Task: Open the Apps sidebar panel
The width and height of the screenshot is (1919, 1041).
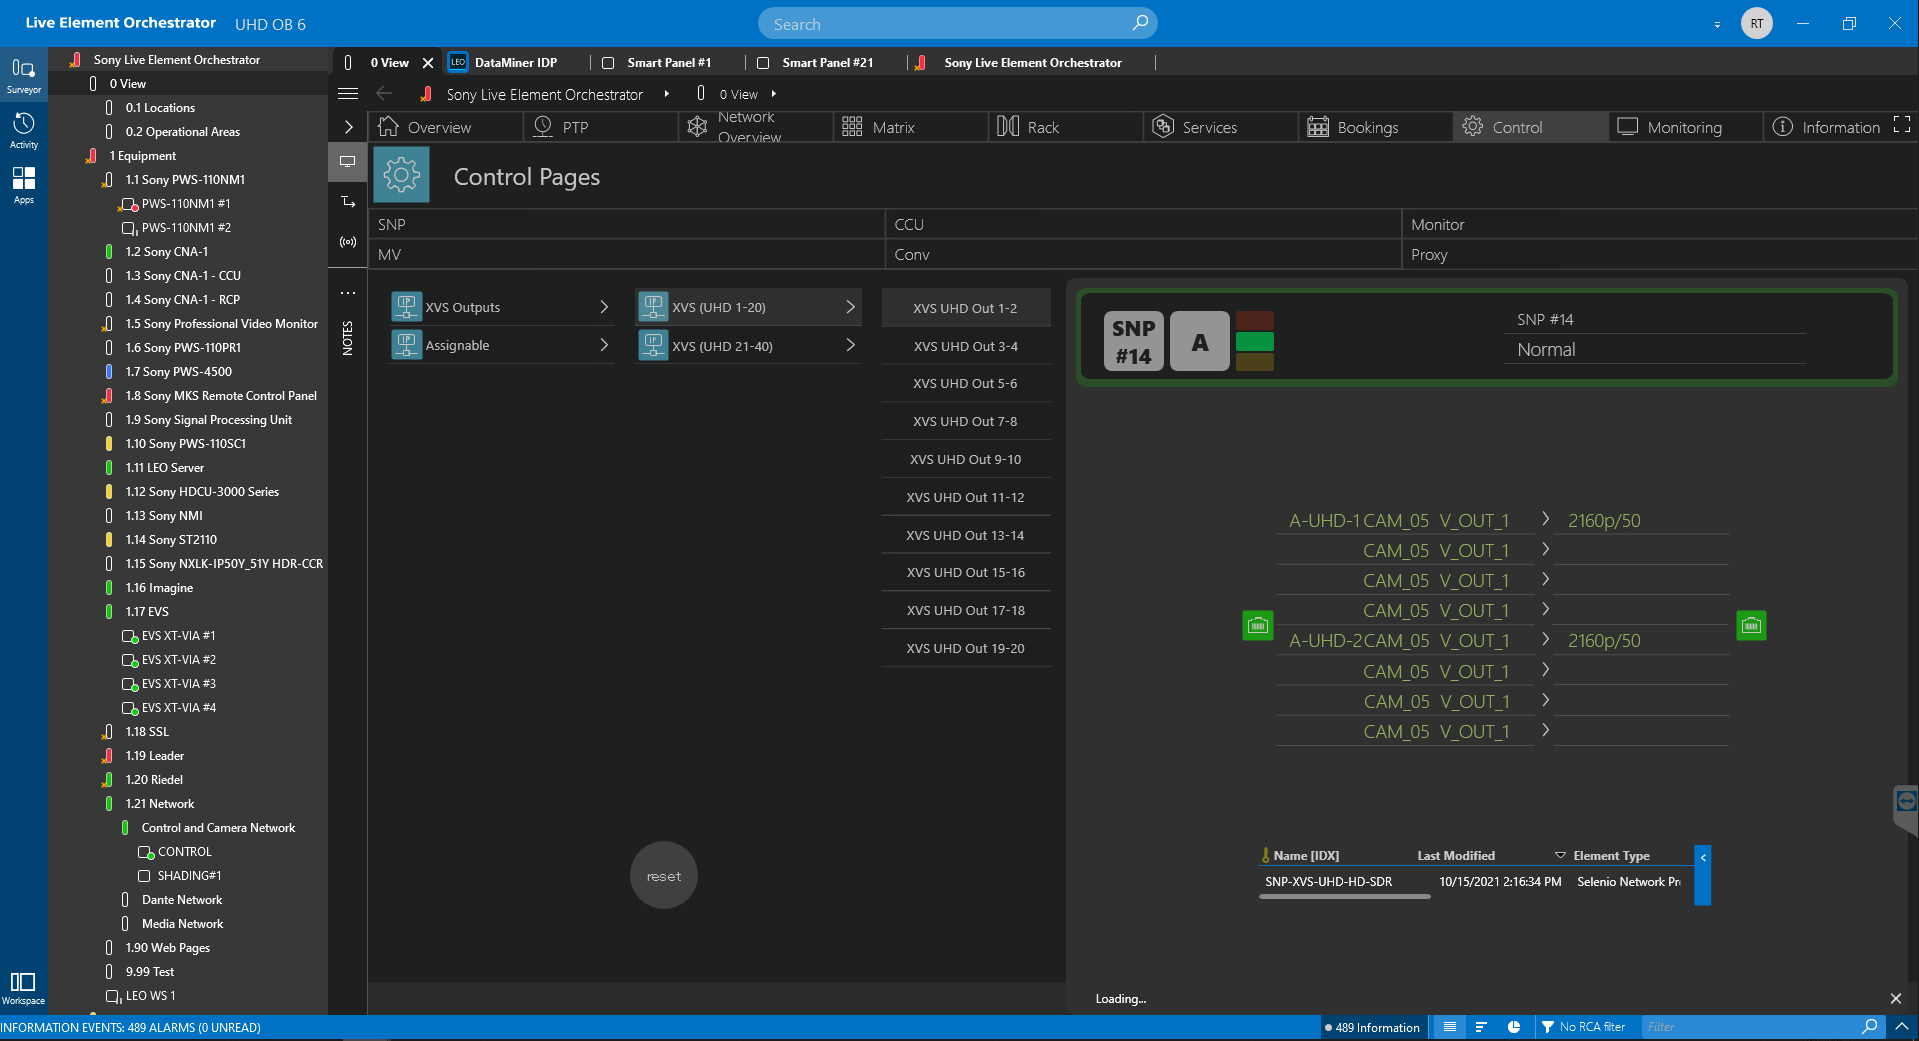Action: pos(24,186)
